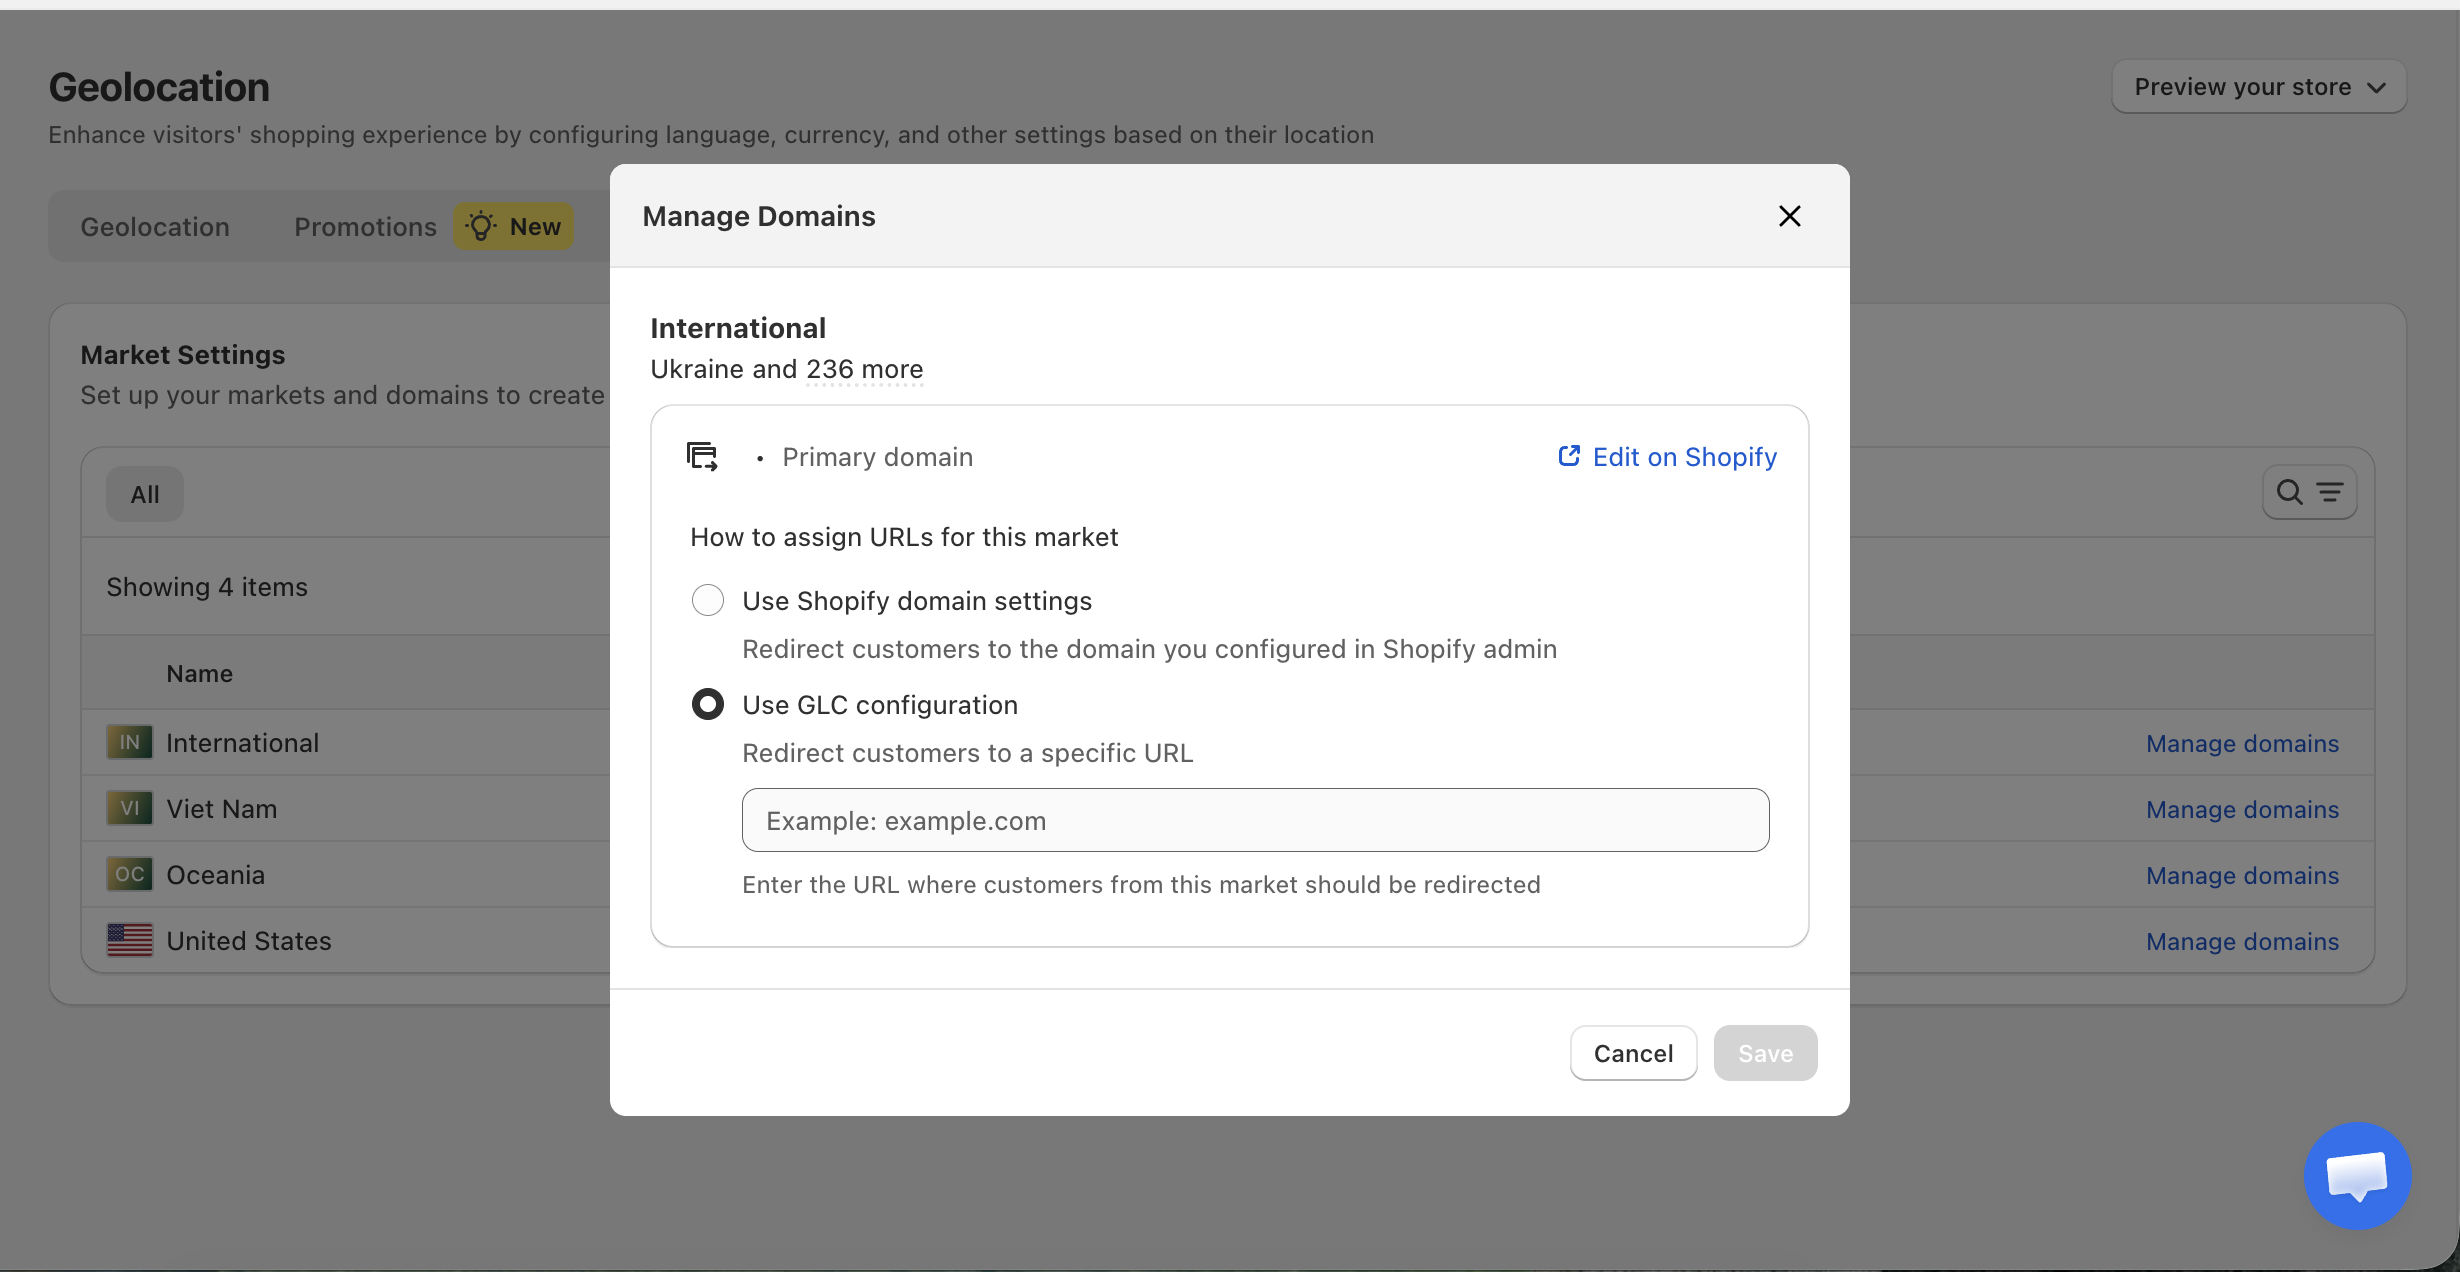This screenshot has width=2460, height=1272.
Task: Open the chat support bubble
Action: 2357,1176
